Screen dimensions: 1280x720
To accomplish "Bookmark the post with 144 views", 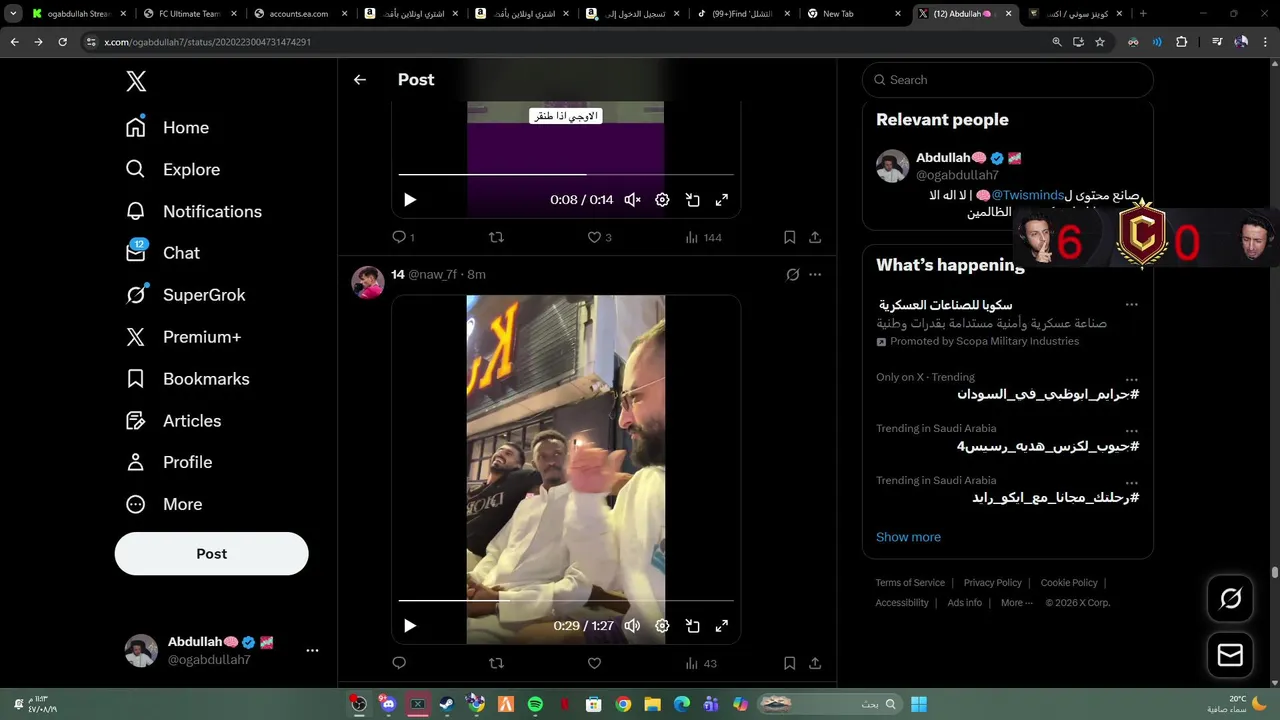I will [x=789, y=237].
